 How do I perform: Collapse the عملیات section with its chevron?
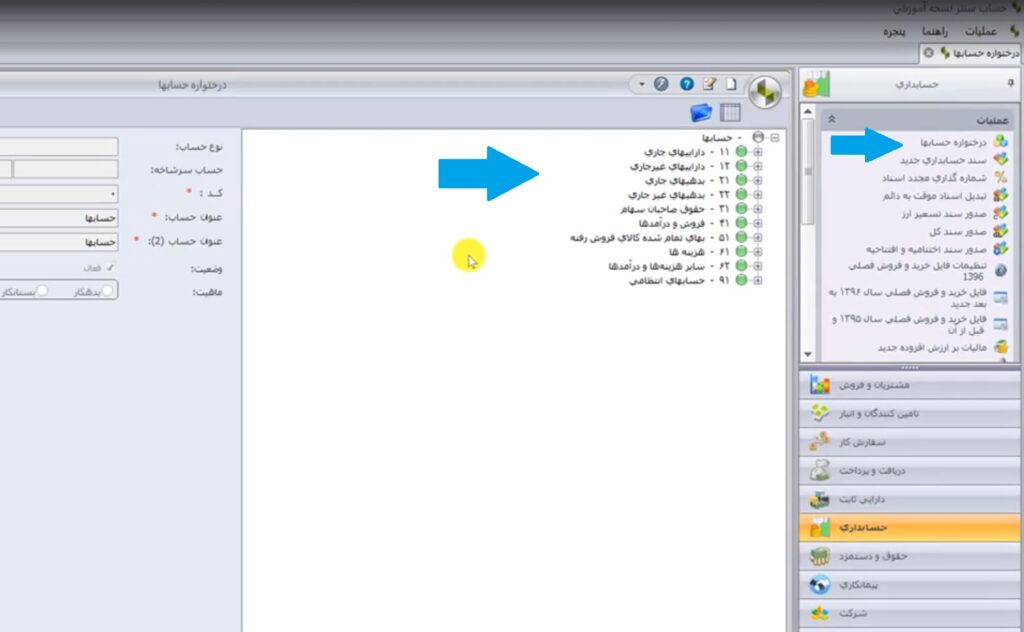pos(831,119)
